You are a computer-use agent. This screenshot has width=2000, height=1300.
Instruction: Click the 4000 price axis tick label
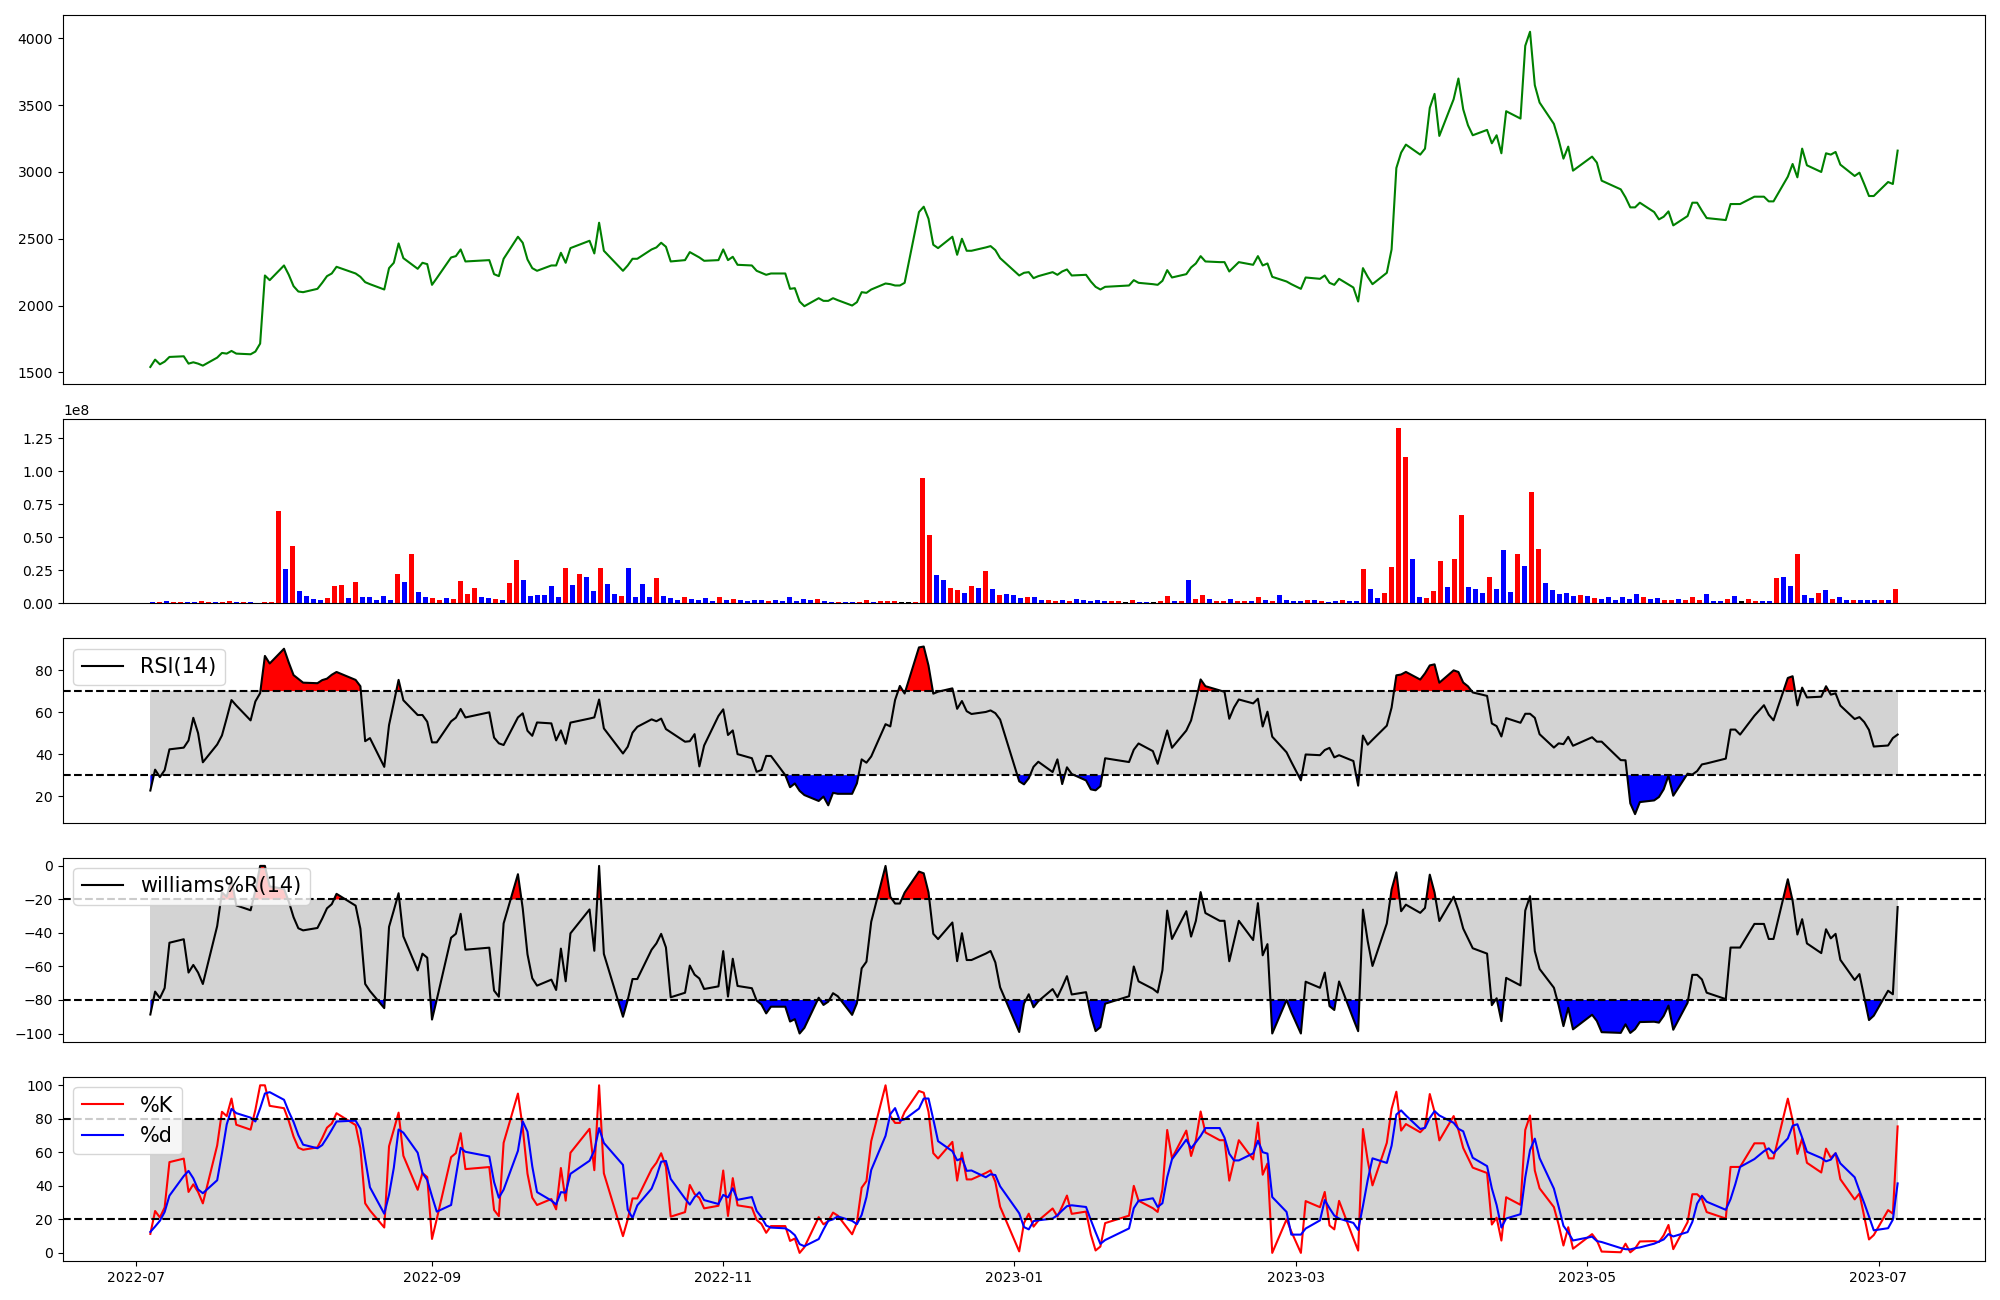tap(36, 39)
